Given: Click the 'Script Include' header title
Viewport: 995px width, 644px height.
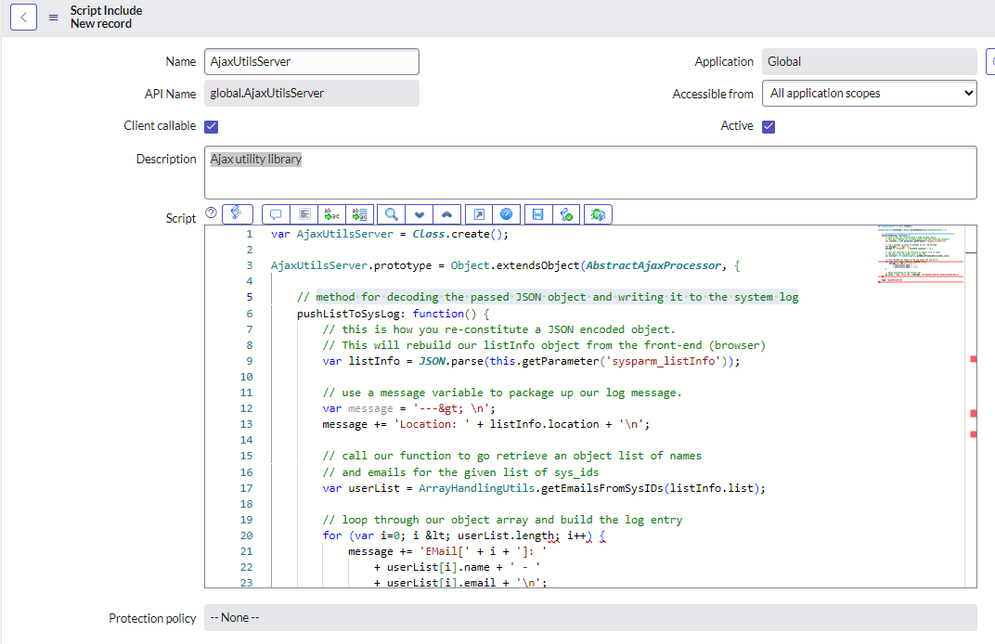Looking at the screenshot, I should coord(106,11).
